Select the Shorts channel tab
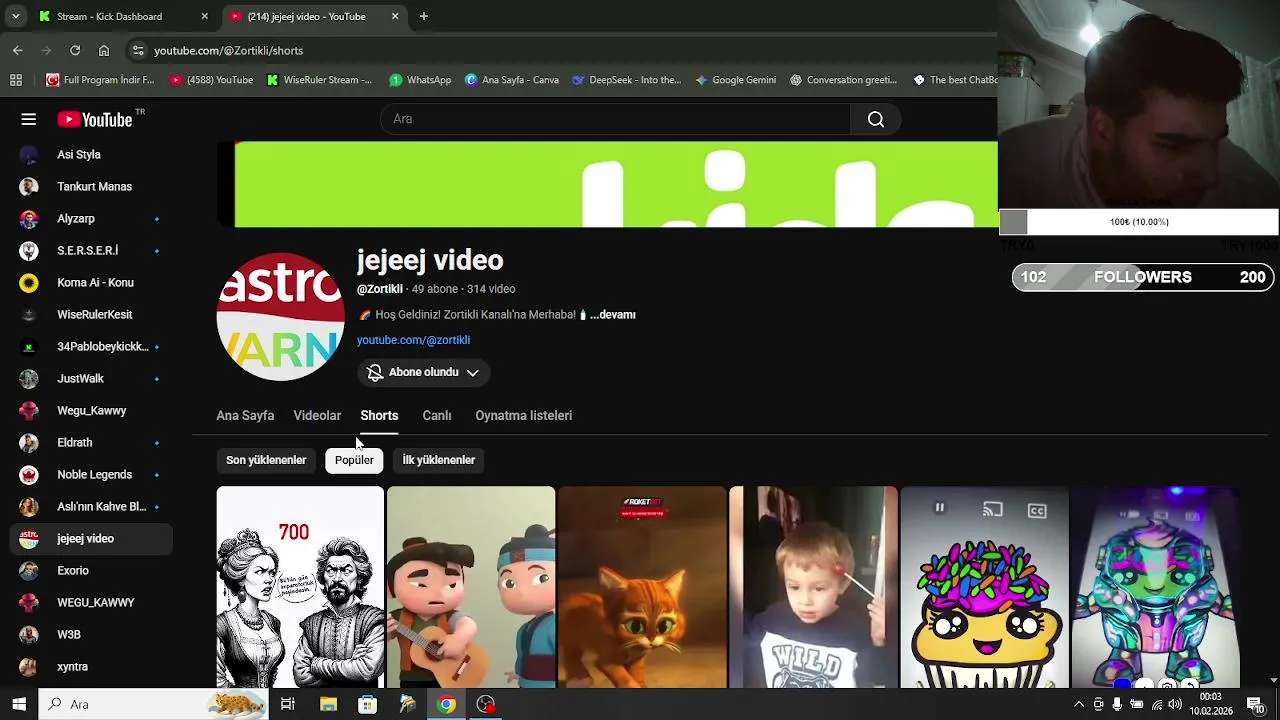 [x=379, y=415]
